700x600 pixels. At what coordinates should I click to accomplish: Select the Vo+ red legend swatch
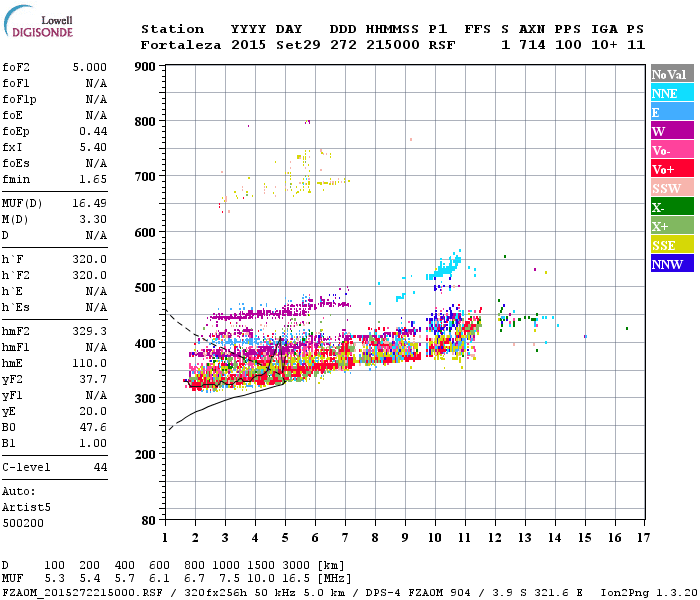click(x=672, y=169)
